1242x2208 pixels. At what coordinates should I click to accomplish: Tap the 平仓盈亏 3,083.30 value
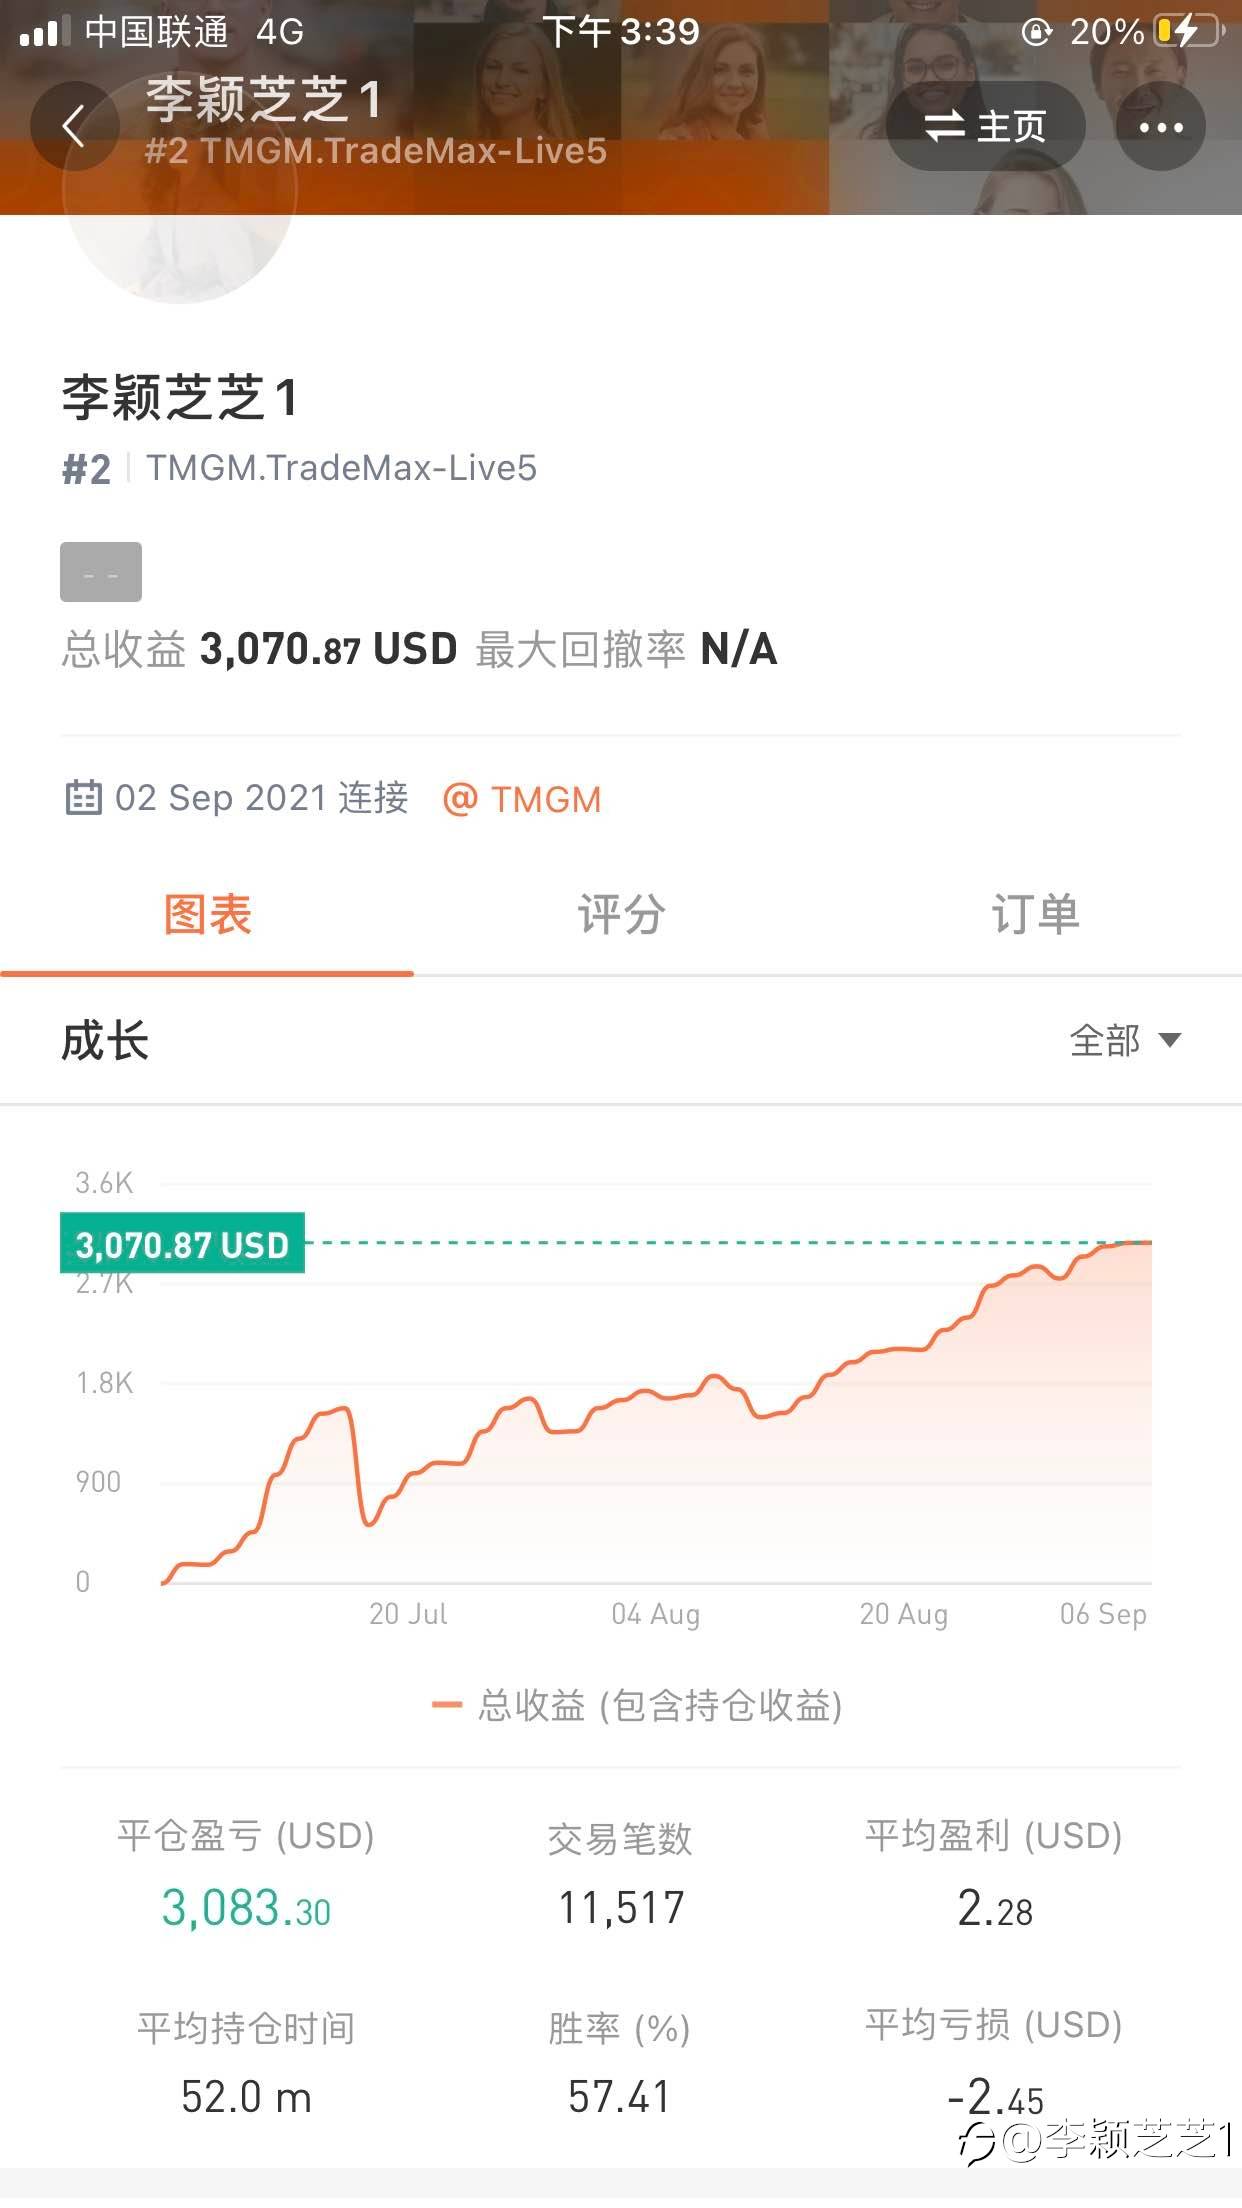coord(246,1908)
